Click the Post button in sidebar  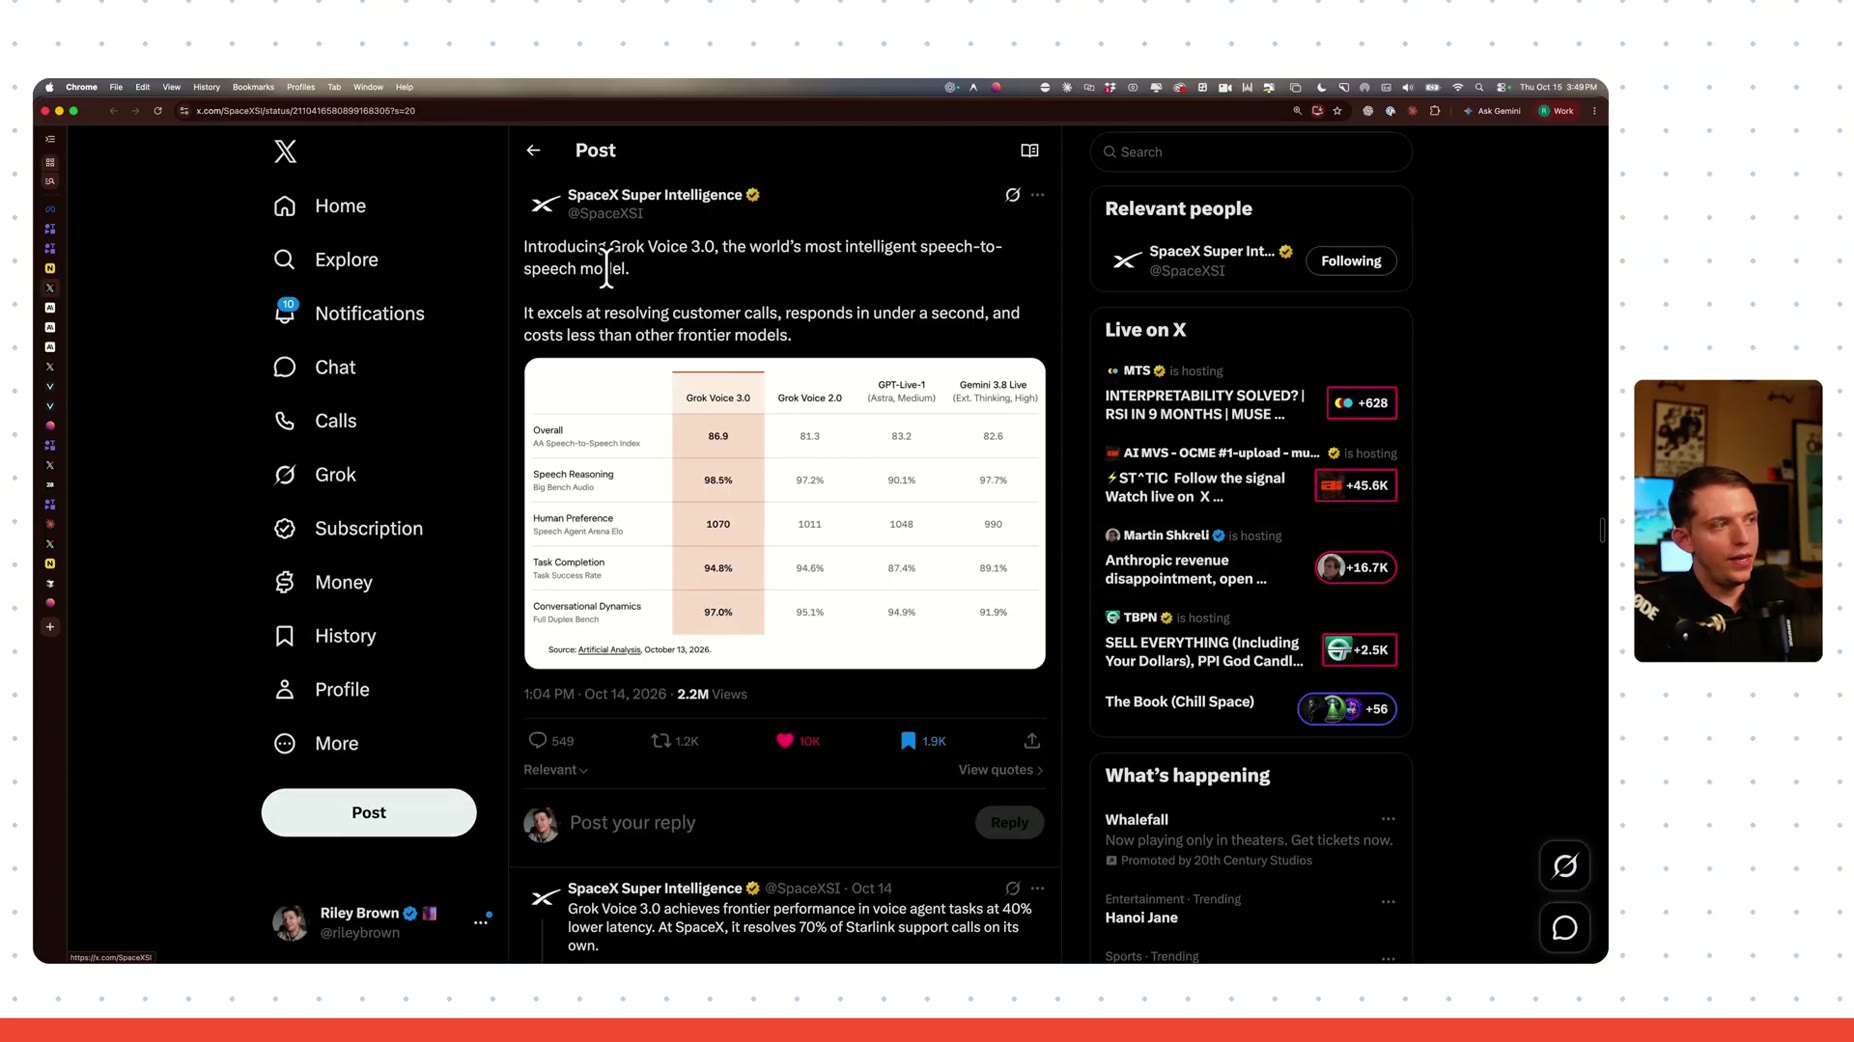coord(369,813)
